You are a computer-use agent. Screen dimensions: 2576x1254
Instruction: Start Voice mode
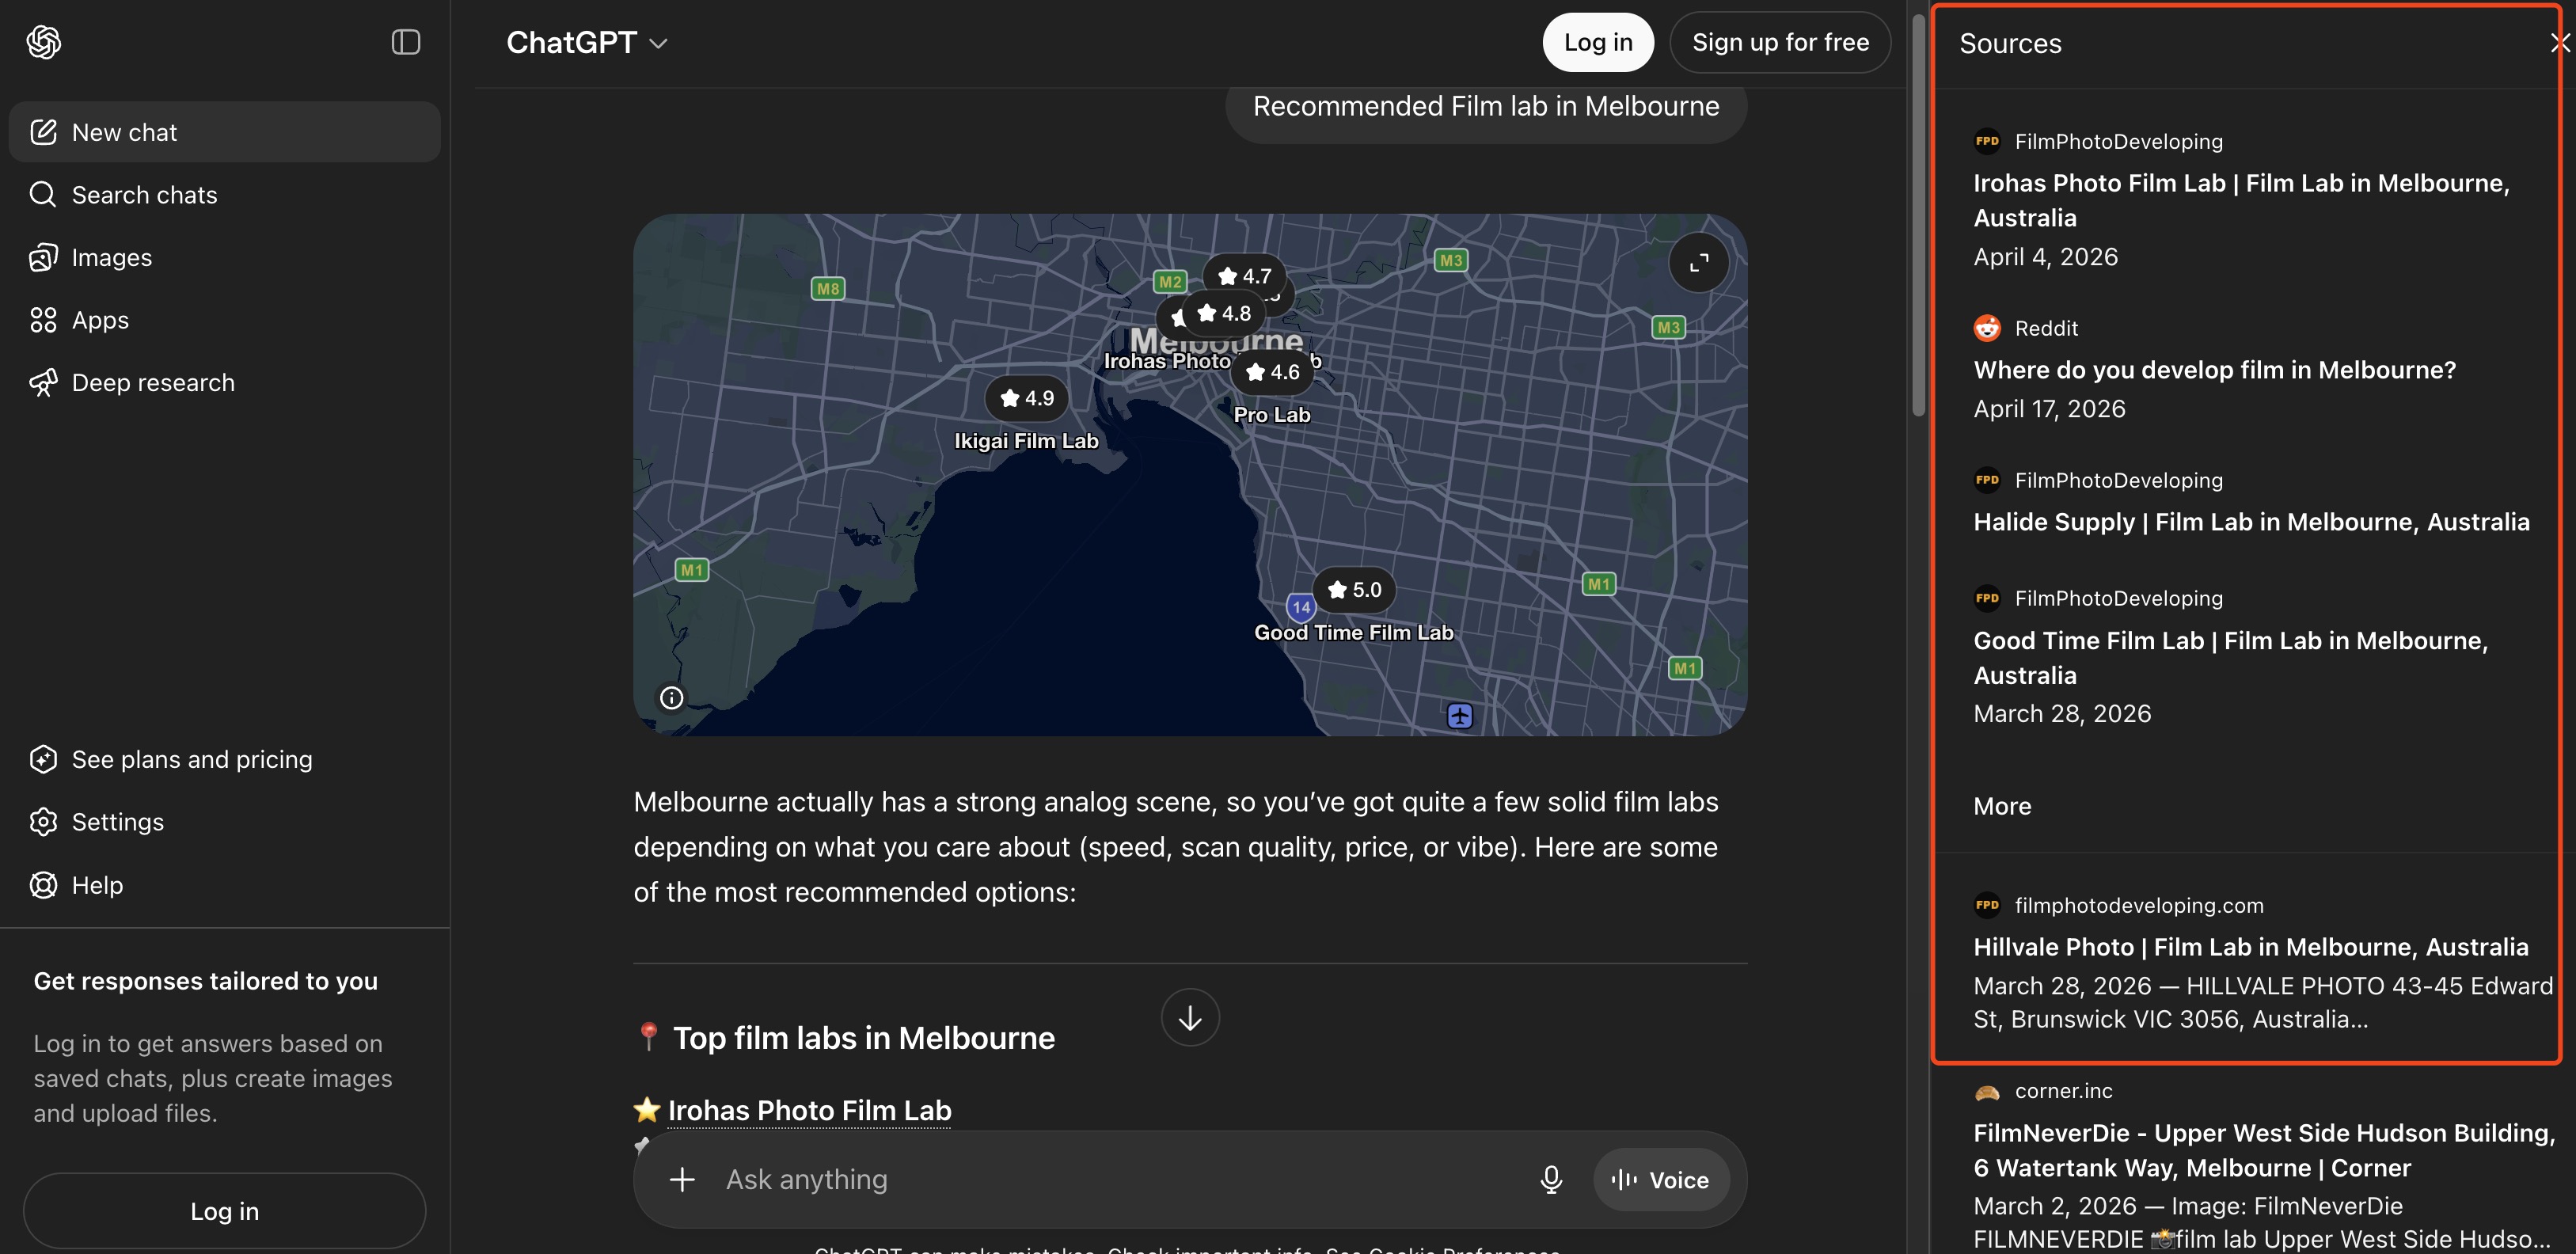tap(1661, 1180)
